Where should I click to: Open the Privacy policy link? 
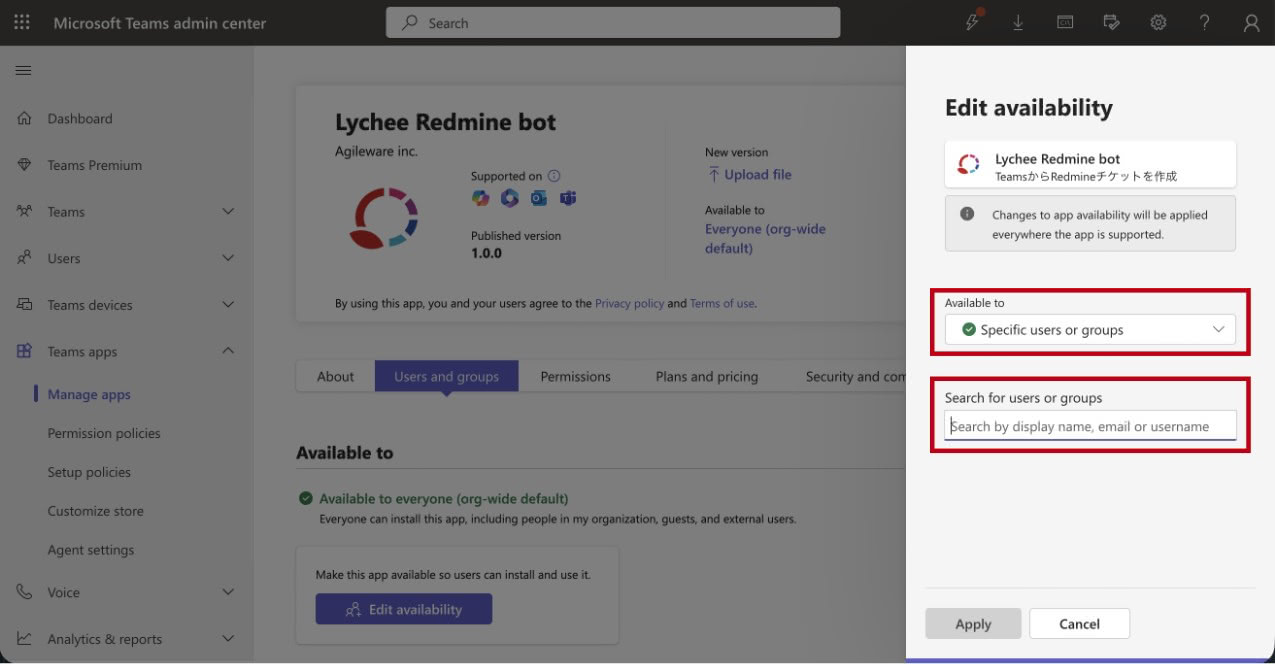(x=629, y=303)
